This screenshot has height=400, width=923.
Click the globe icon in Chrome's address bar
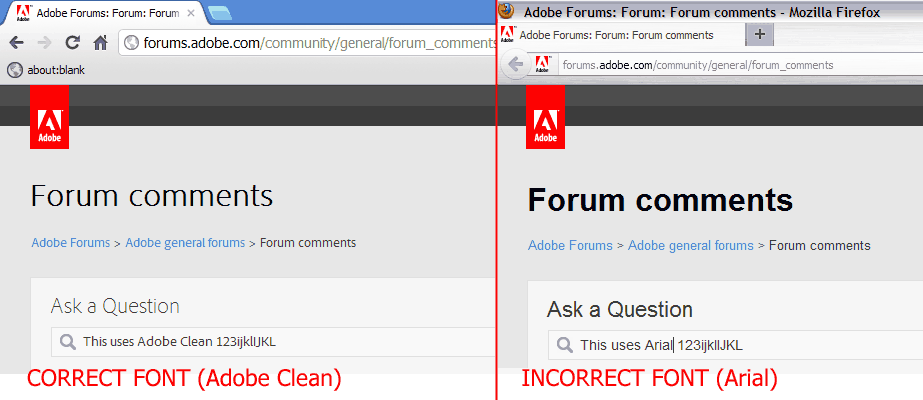[132, 42]
